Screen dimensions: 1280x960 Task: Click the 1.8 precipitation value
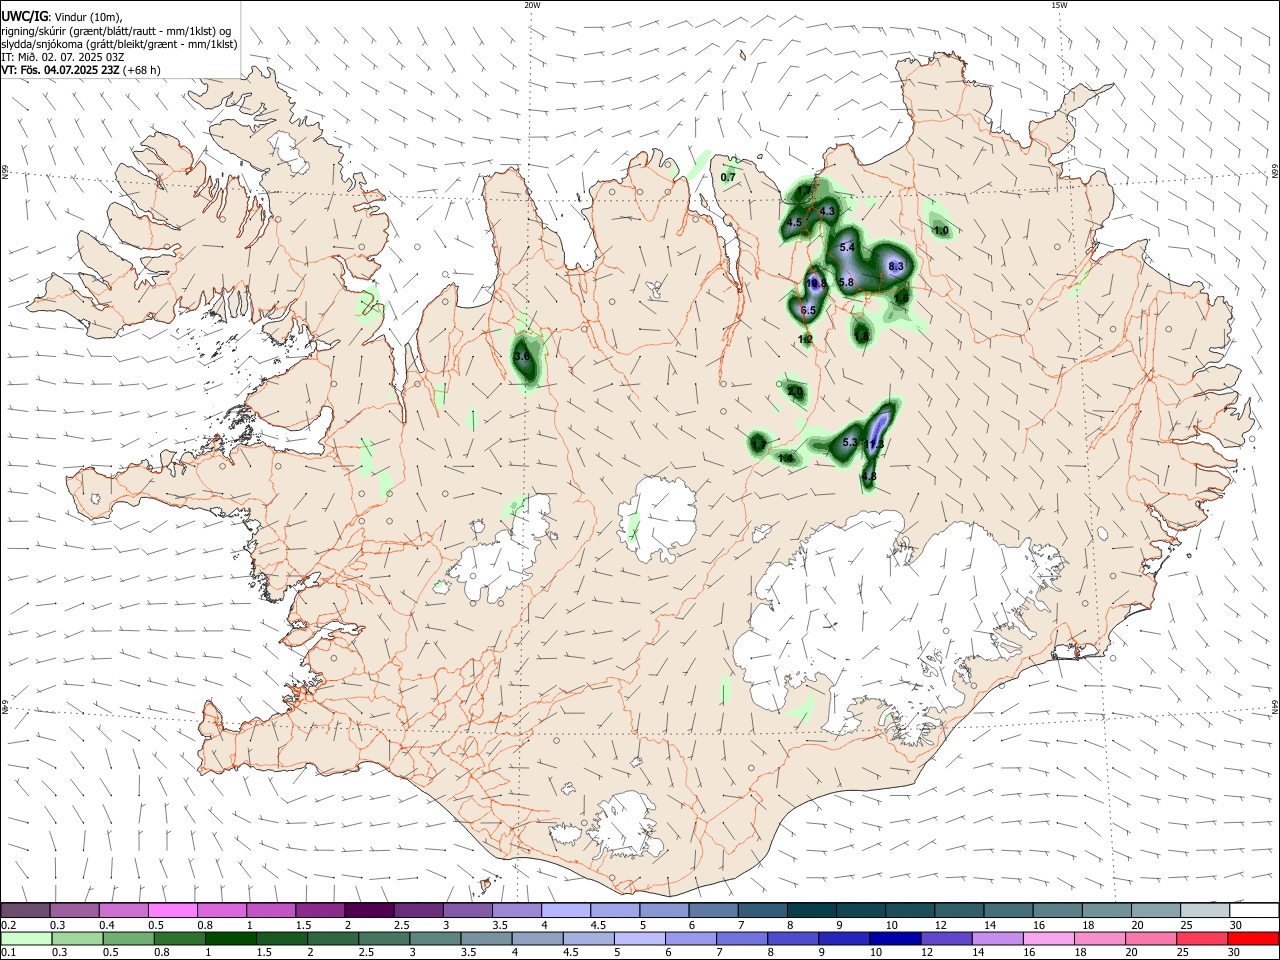861,337
